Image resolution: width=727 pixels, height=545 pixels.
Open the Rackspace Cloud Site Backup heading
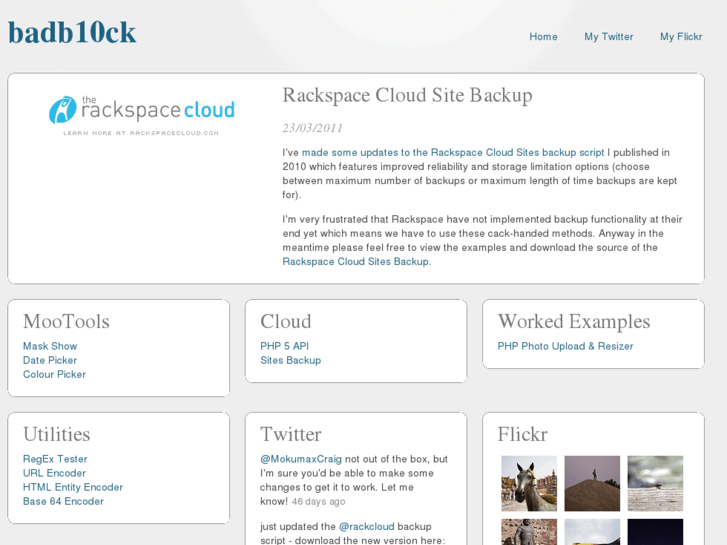click(408, 95)
